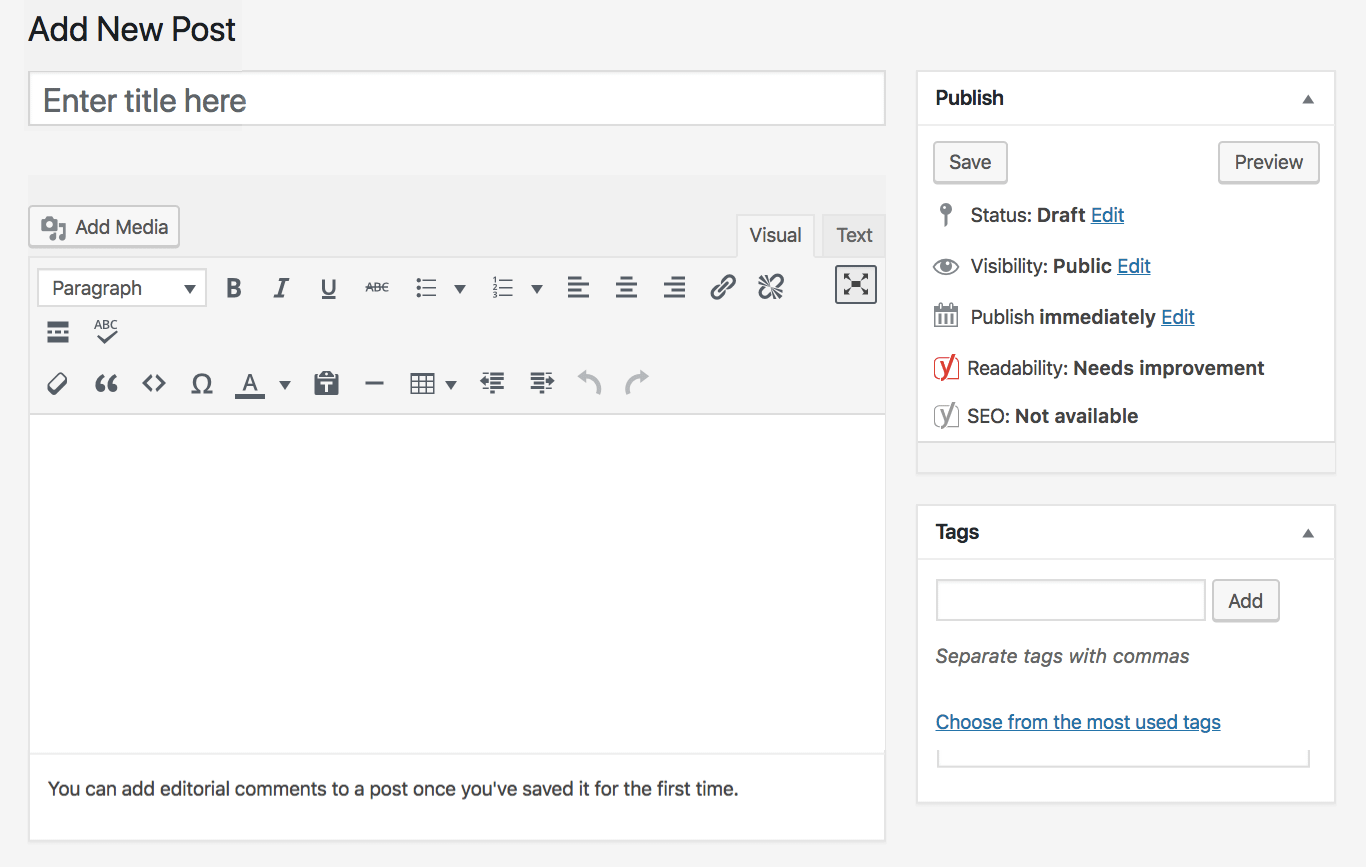
Task: Collapse the Tags panel
Action: pyautogui.click(x=1308, y=533)
